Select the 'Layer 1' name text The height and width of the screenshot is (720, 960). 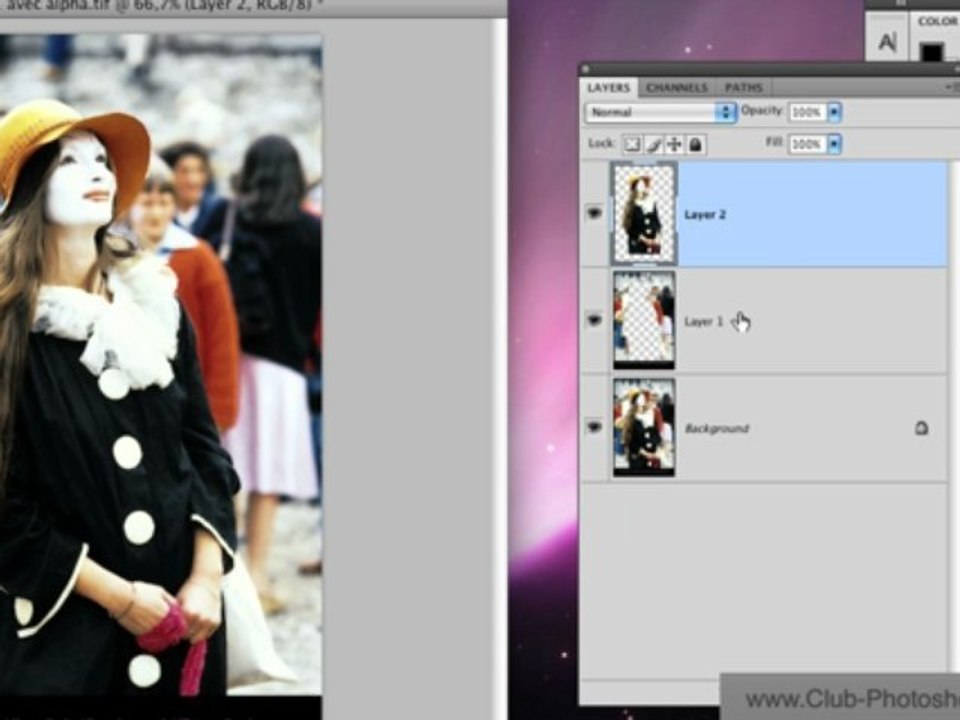[703, 321]
